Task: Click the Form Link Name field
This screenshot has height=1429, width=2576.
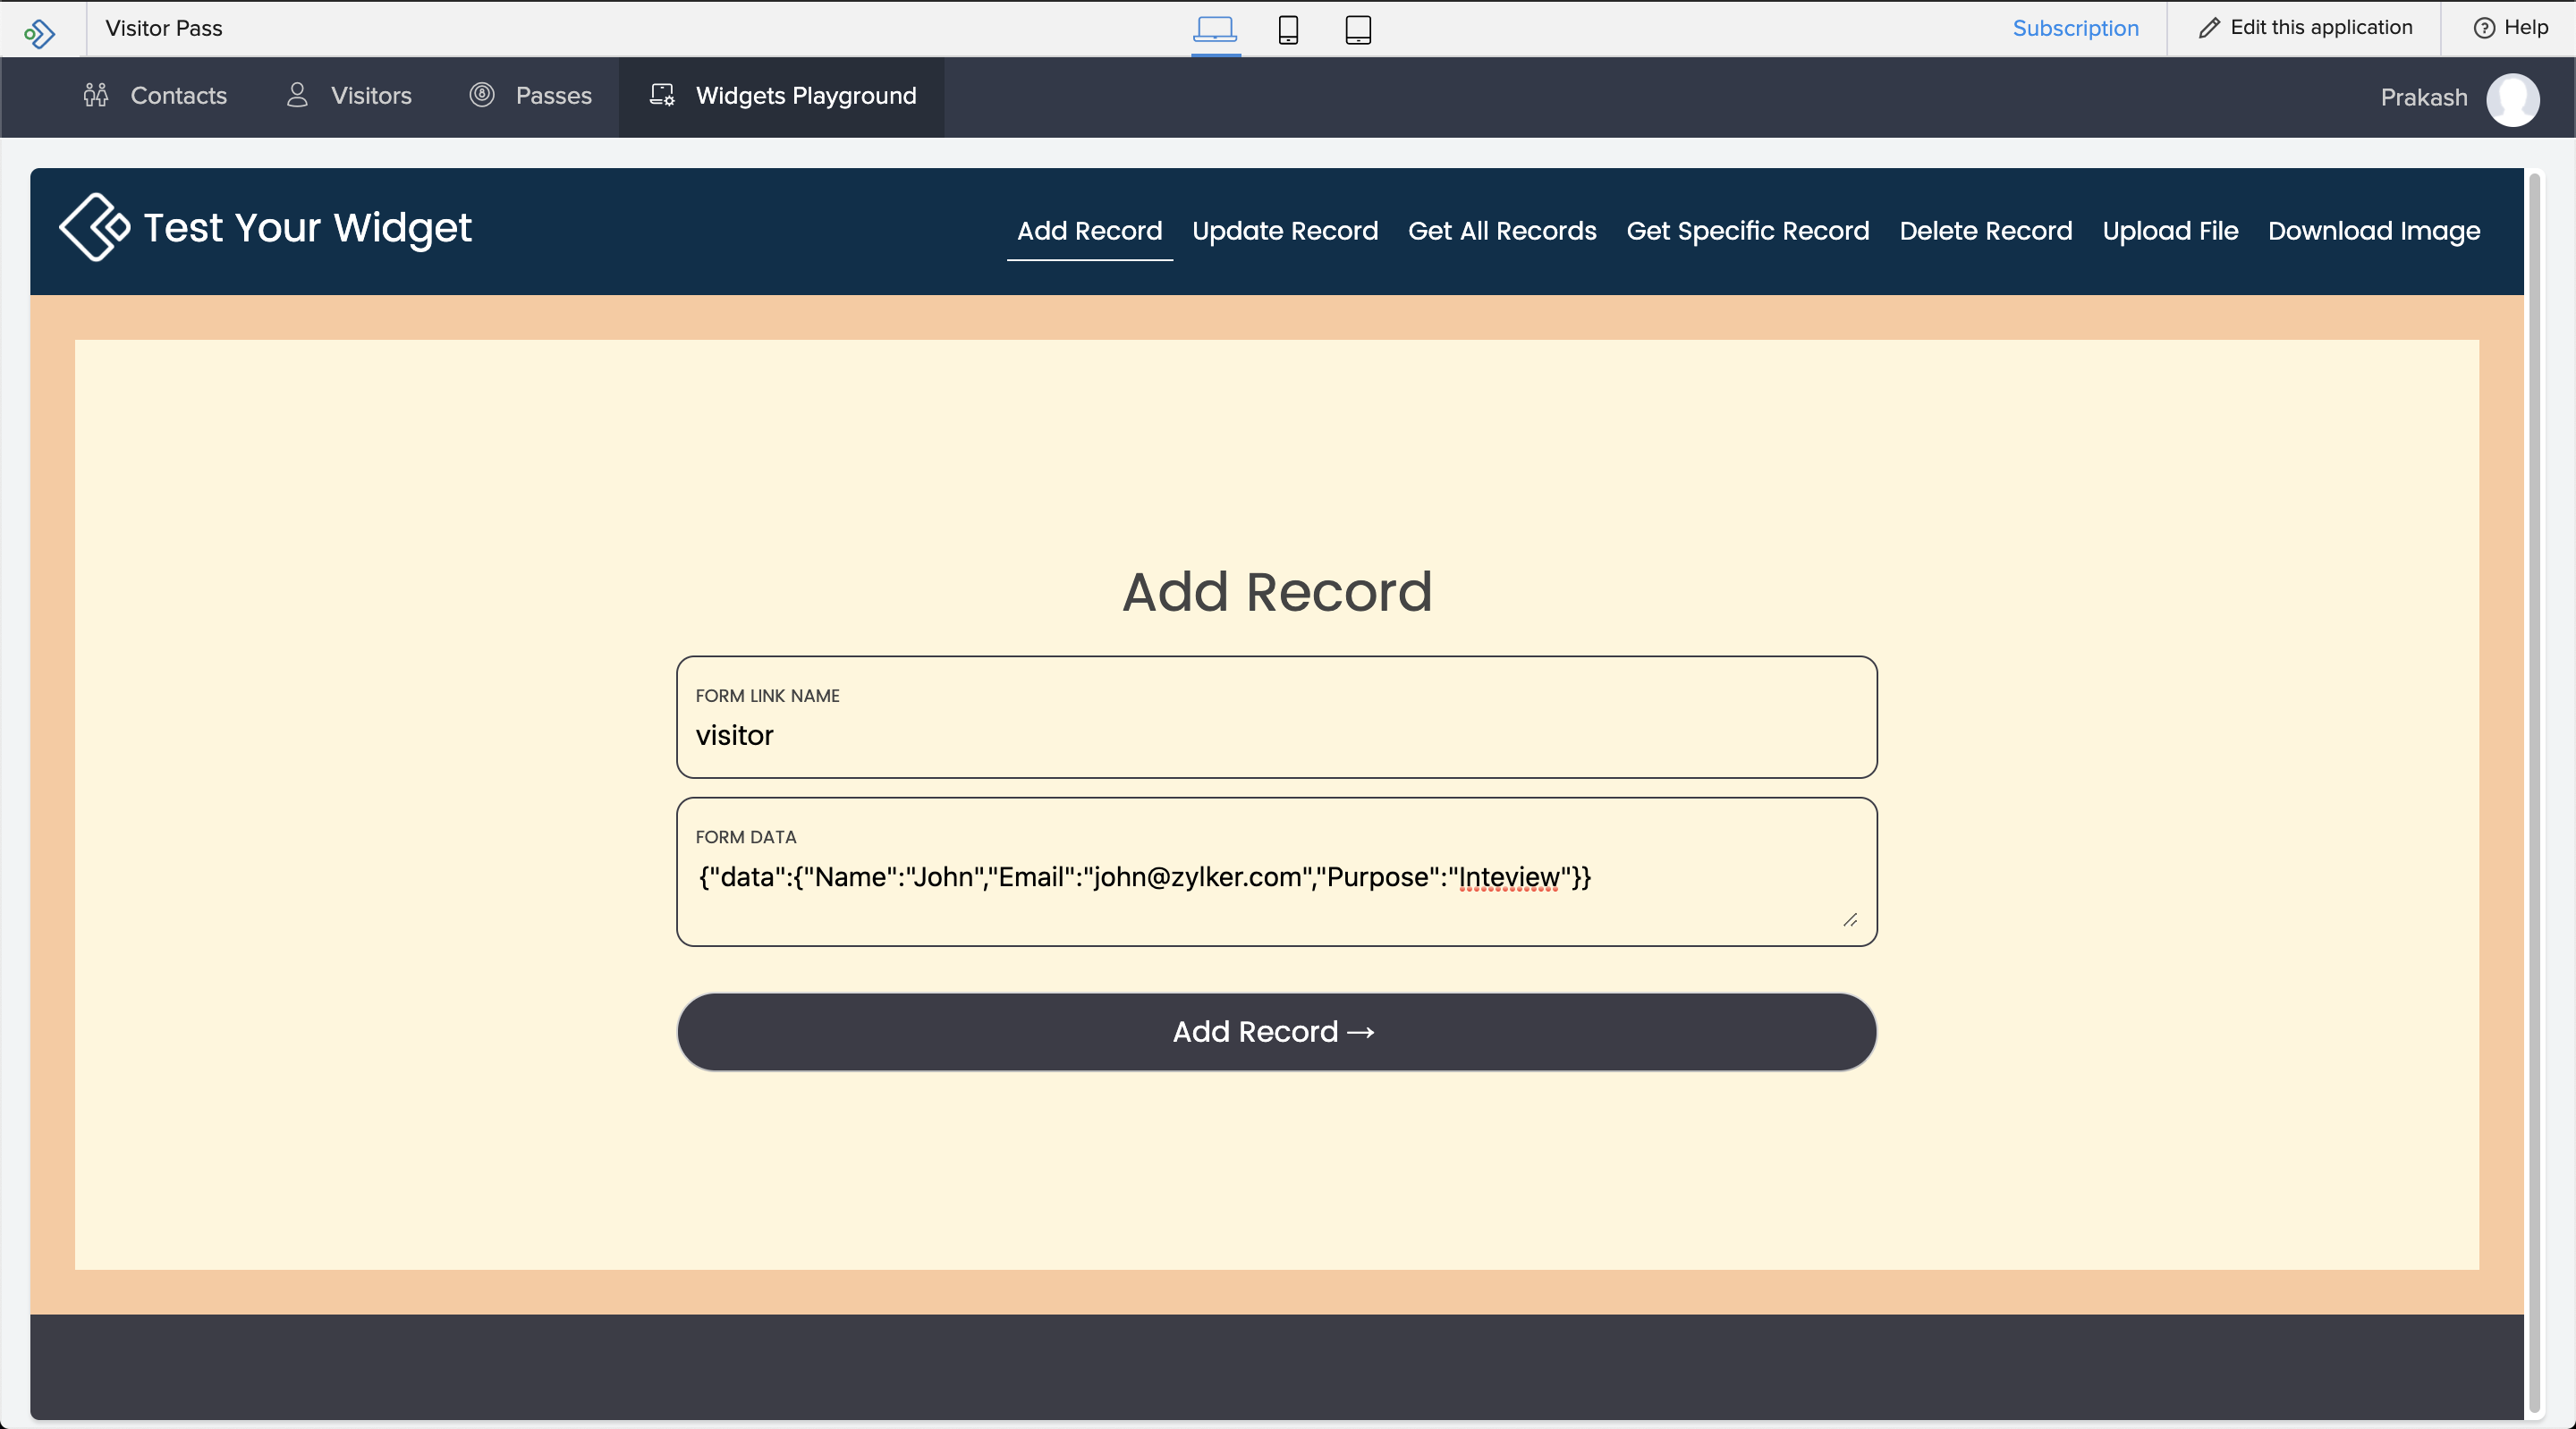Action: click(1276, 735)
